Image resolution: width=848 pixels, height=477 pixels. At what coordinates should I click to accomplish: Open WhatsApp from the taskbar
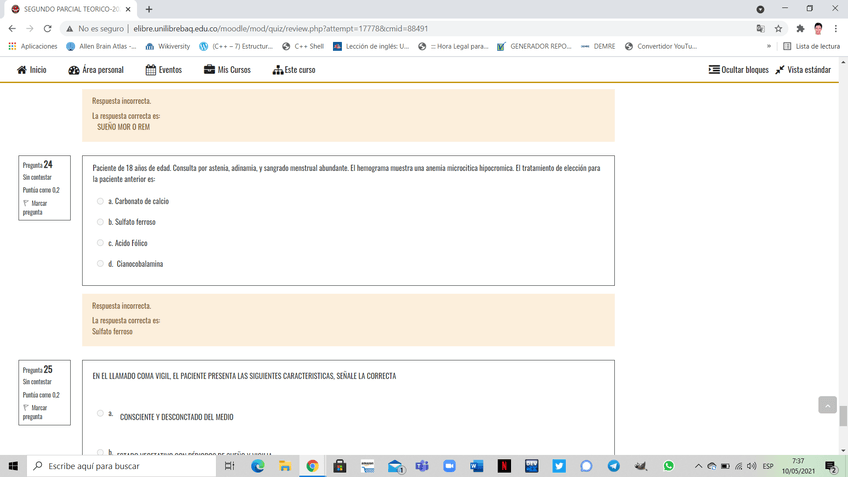pos(668,466)
